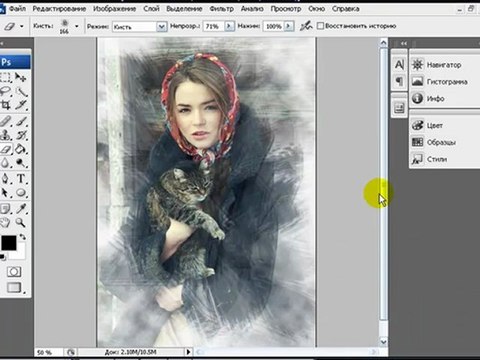The width and height of the screenshot is (480, 360).
Task: Select the Magic Wand tool
Action: [21, 92]
